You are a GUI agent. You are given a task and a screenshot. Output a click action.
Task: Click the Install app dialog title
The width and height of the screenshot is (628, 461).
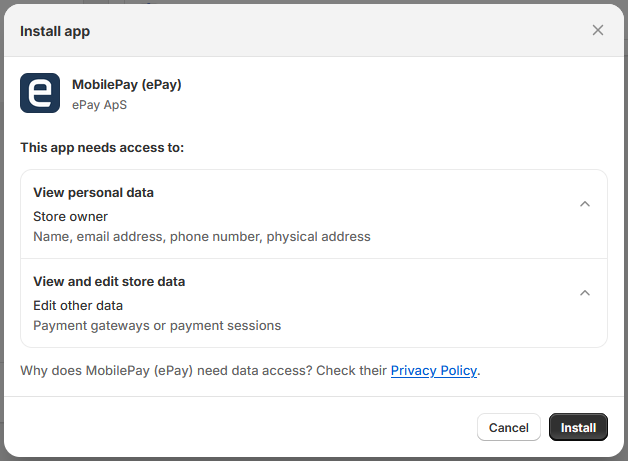tap(55, 31)
